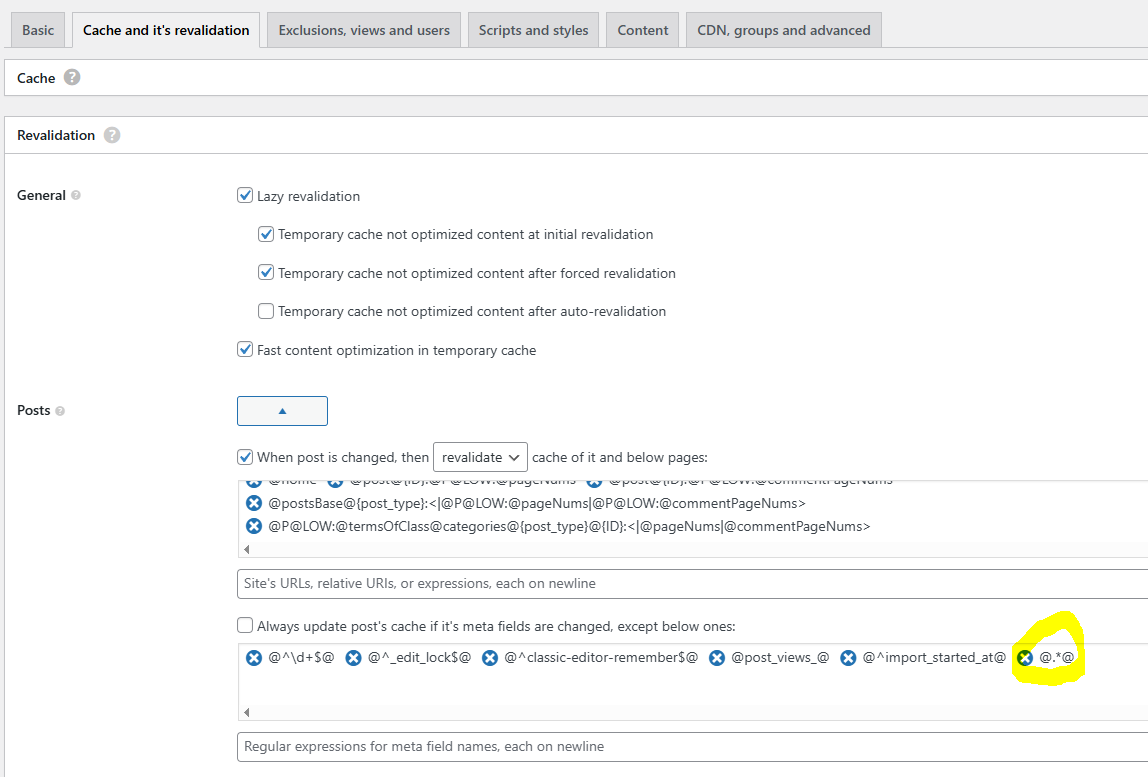Image resolution: width=1148 pixels, height=777 pixels.
Task: Open the revalidate action dropdown
Action: coord(480,457)
